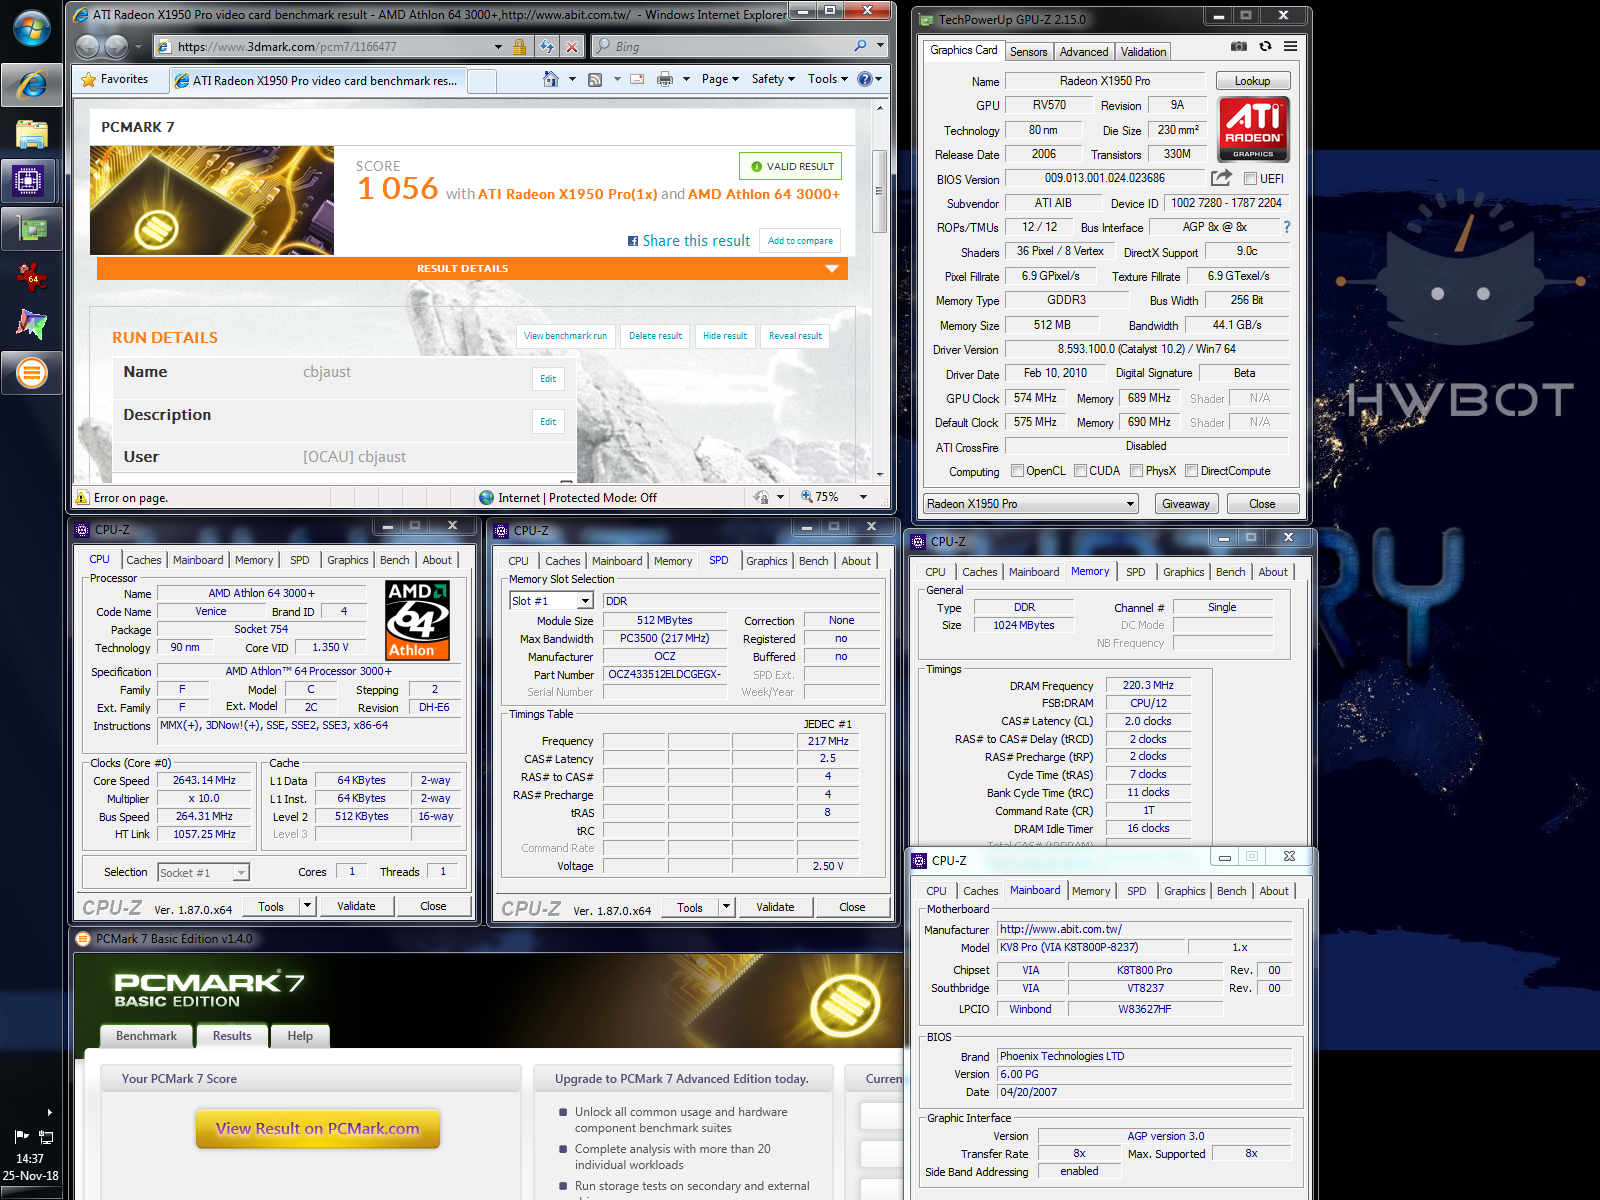Open the Radeon X1950 Pro GPU selector dropdown
1600x1200 pixels.
tap(1031, 504)
